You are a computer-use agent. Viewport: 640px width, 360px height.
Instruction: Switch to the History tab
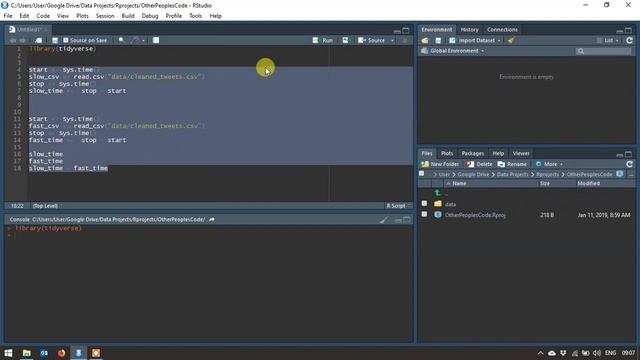(x=469, y=30)
